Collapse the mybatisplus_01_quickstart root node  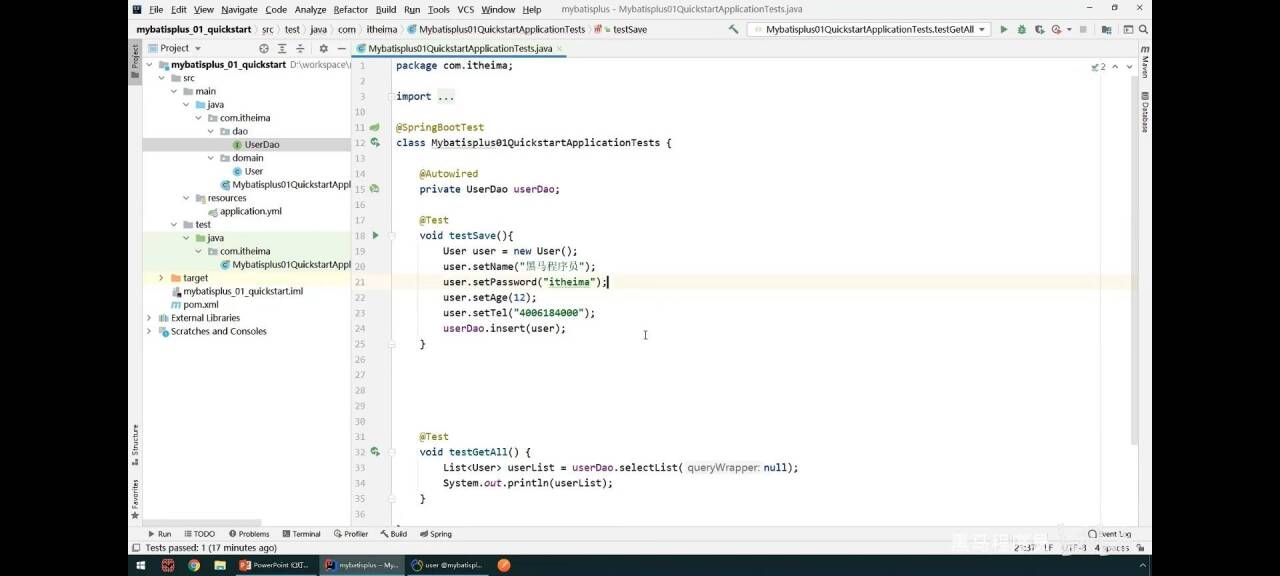(x=150, y=65)
